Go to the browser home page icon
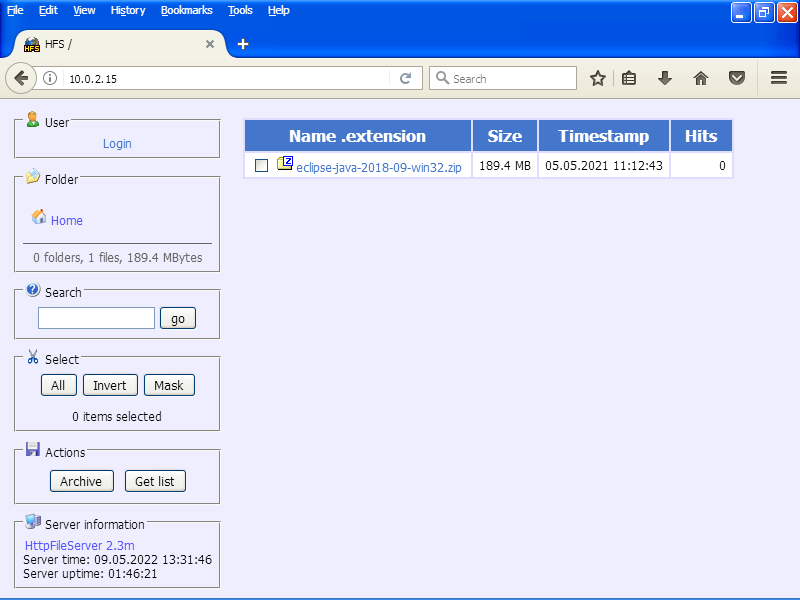This screenshot has width=800, height=600. point(701,78)
